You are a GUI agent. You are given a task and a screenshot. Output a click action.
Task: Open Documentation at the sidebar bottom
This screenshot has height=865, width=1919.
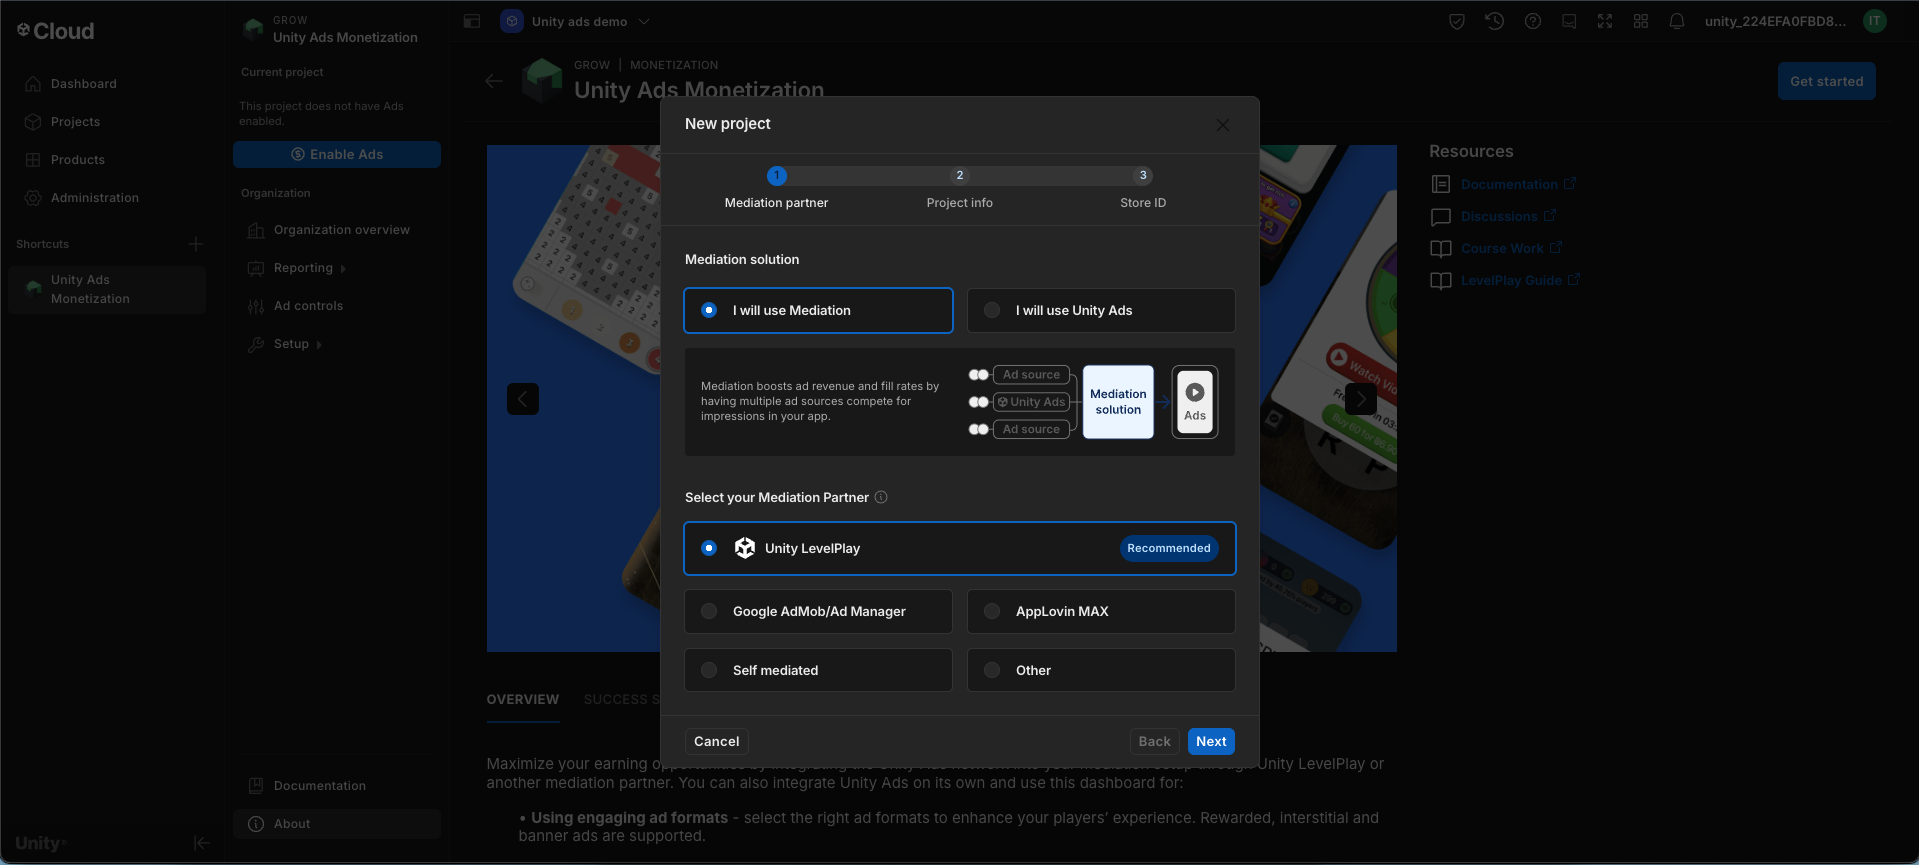click(337, 786)
